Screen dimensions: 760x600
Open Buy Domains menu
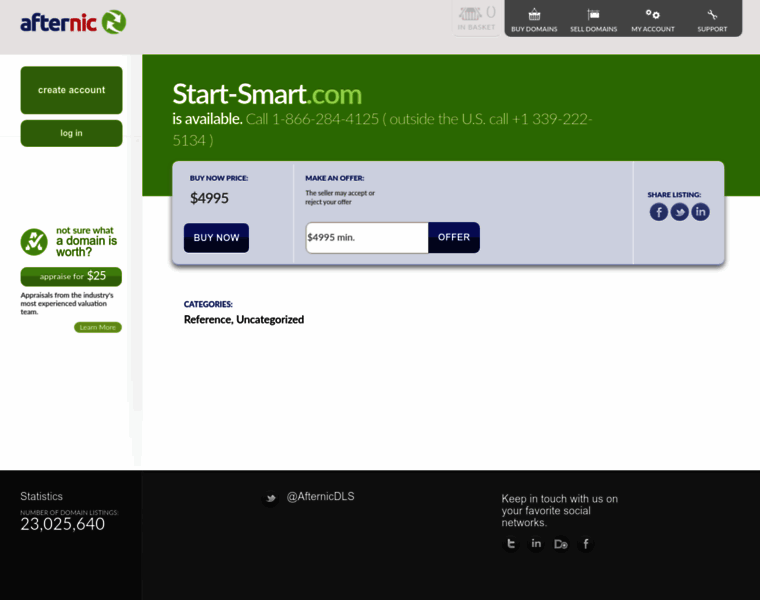534,20
